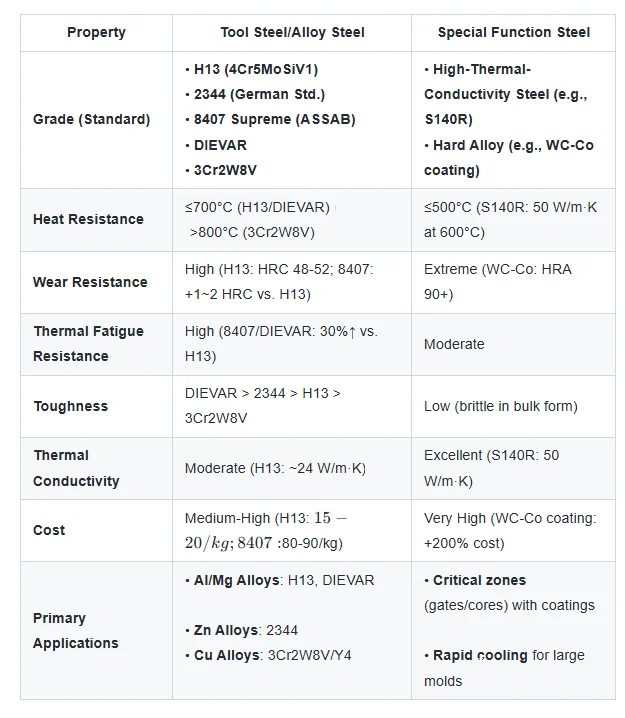The image size is (625, 718).
Task: Click the "H13 (4Cr5MoSiV1)" bullet item
Action: pyautogui.click(x=251, y=69)
